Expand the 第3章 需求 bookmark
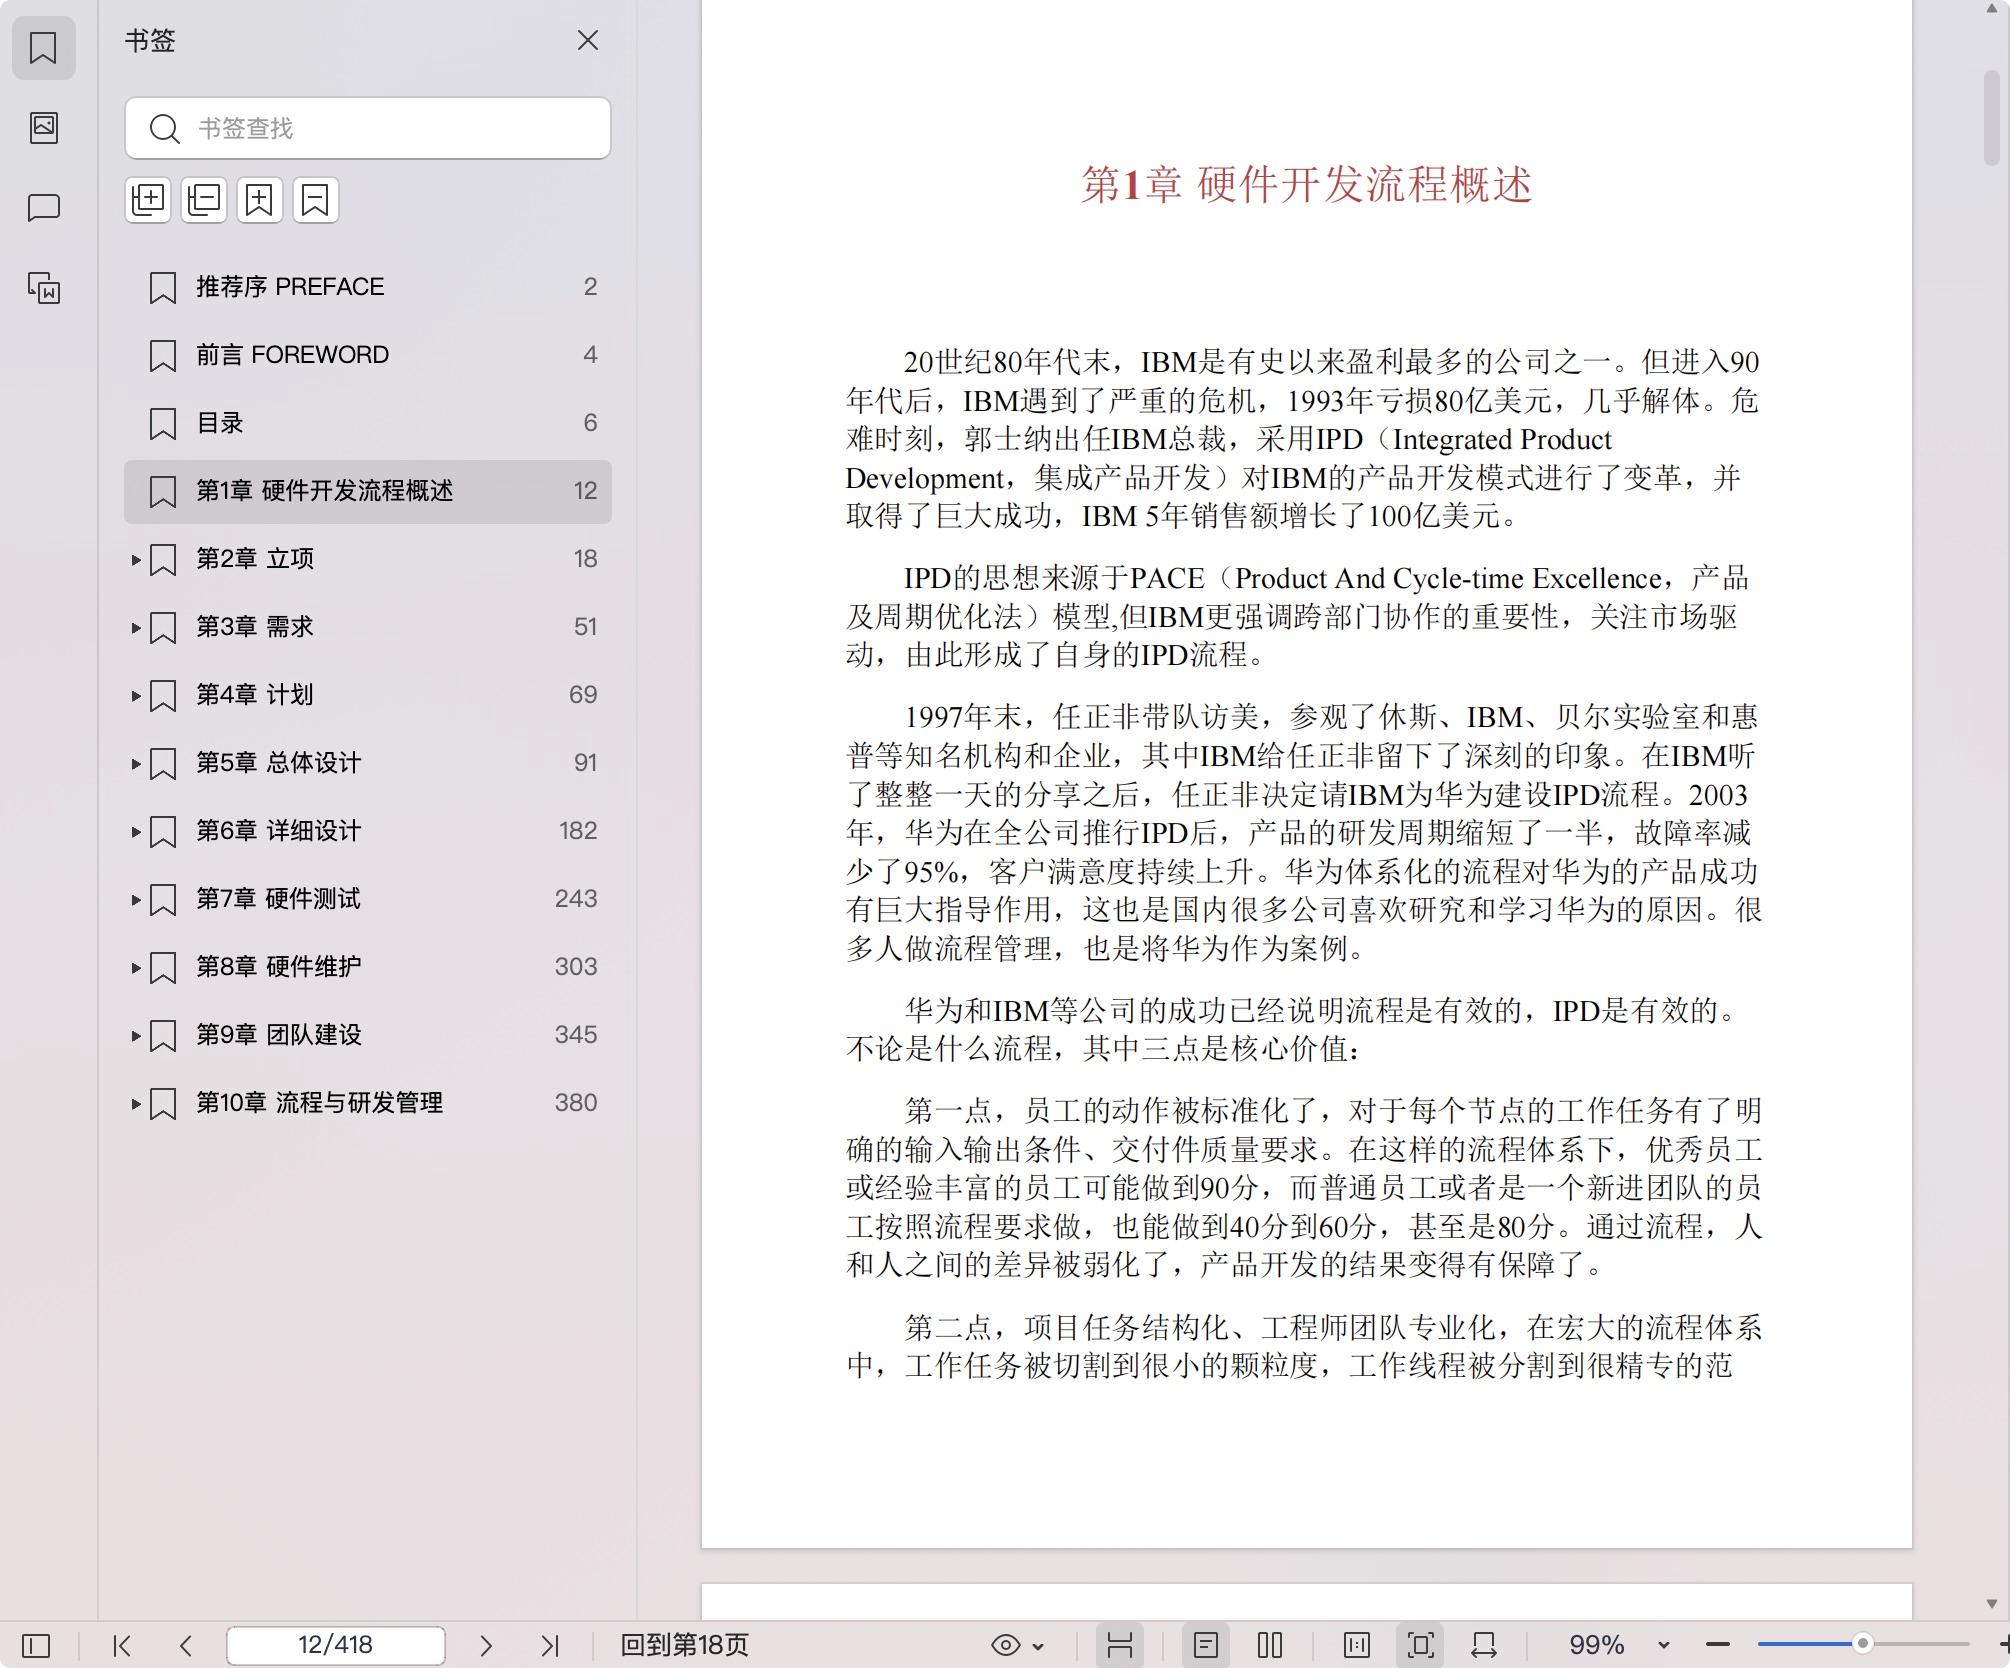 pos(135,628)
